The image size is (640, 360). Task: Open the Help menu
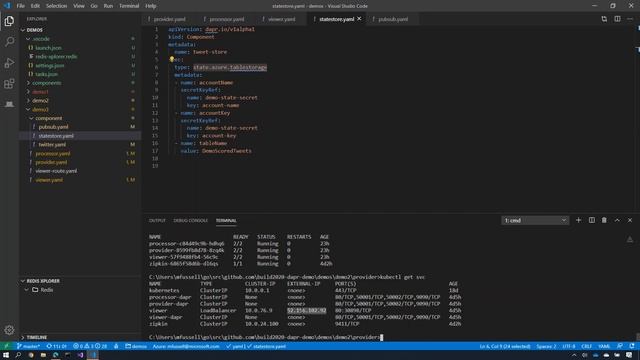click(x=151, y=6)
